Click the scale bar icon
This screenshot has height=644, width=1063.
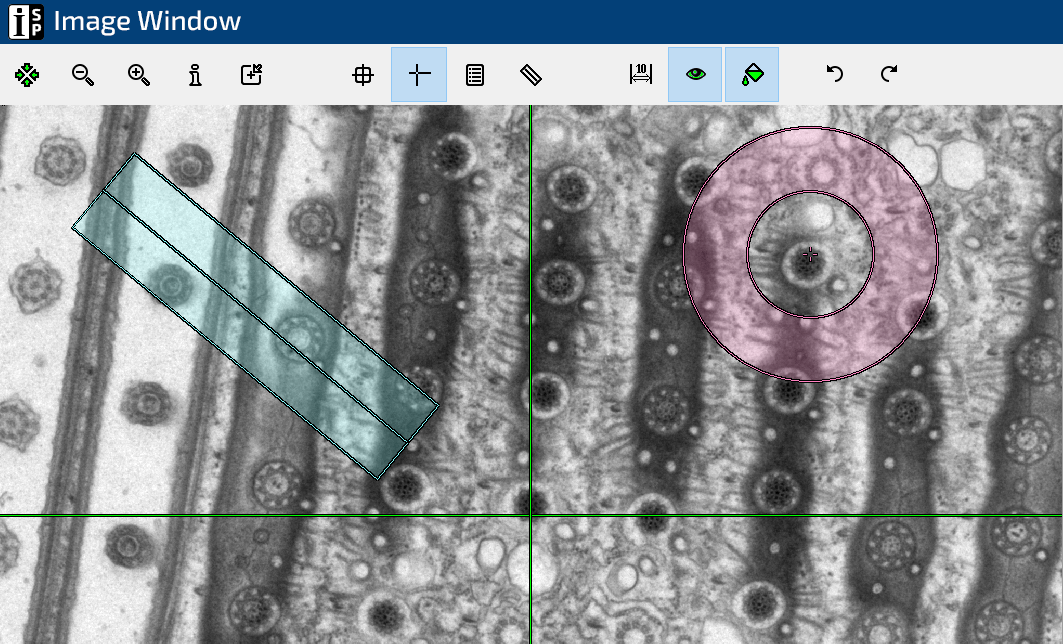click(641, 75)
